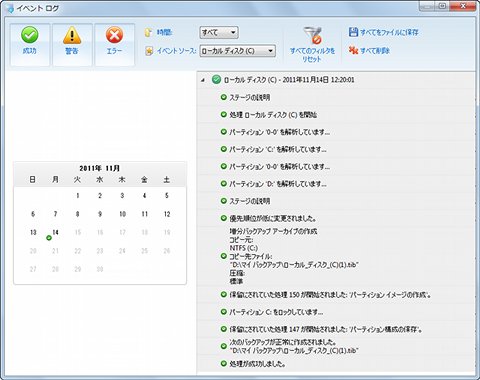Click the green icon beside 優先順位が低に変更されました
Image resolution: width=480 pixels, height=380 pixels.
click(224, 218)
